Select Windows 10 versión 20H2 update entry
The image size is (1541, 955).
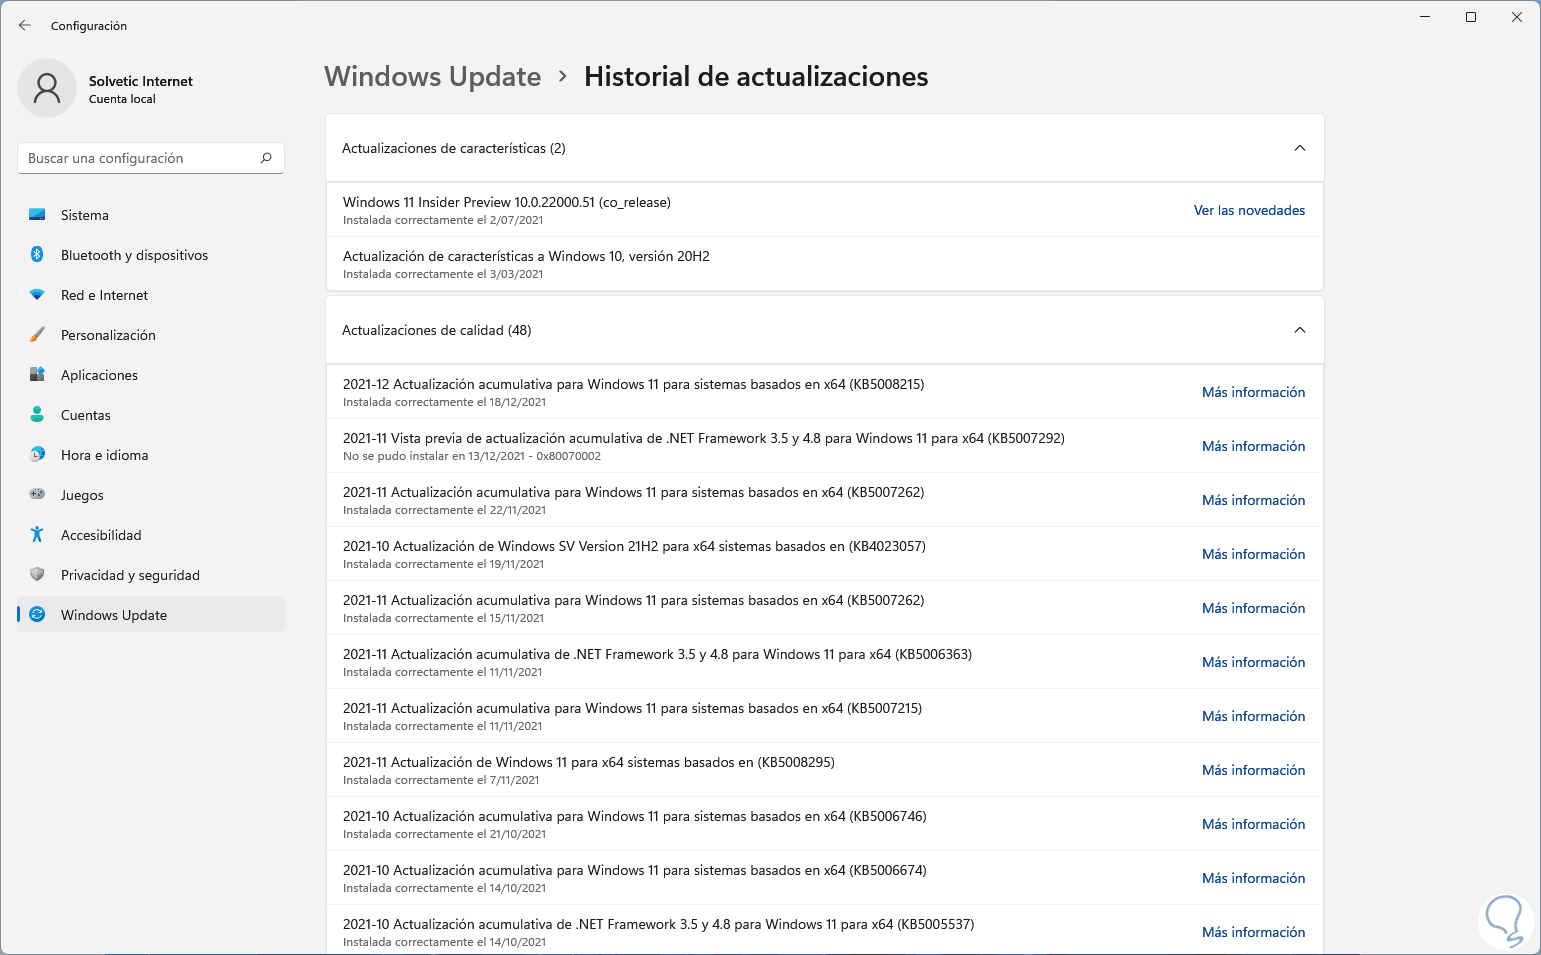coord(825,264)
